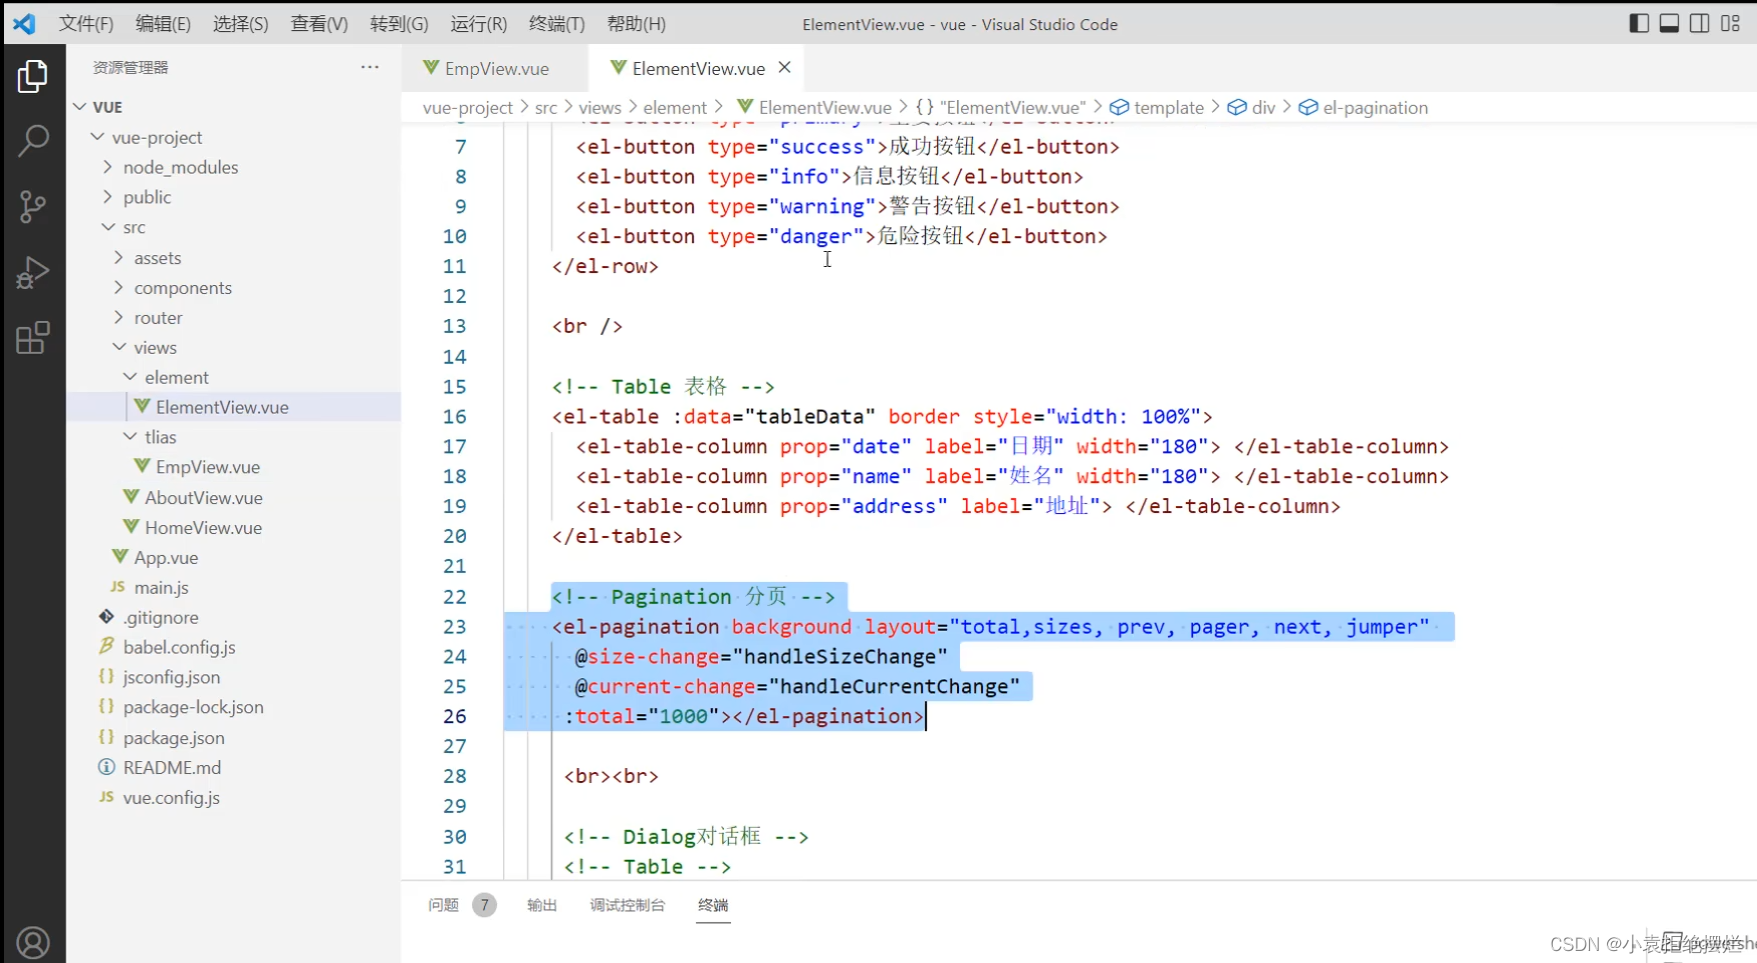Expand the public folder
Viewport: 1757px width, 963px height.
[x=234, y=197]
